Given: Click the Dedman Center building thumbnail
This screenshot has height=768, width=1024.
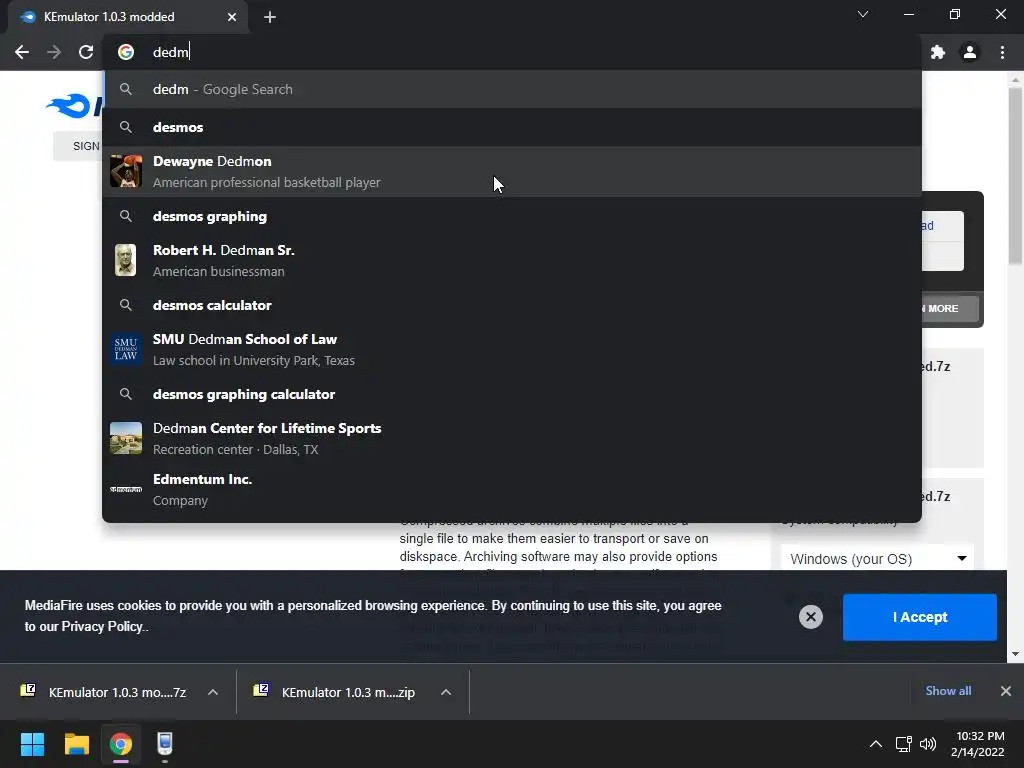Looking at the screenshot, I should [x=126, y=438].
